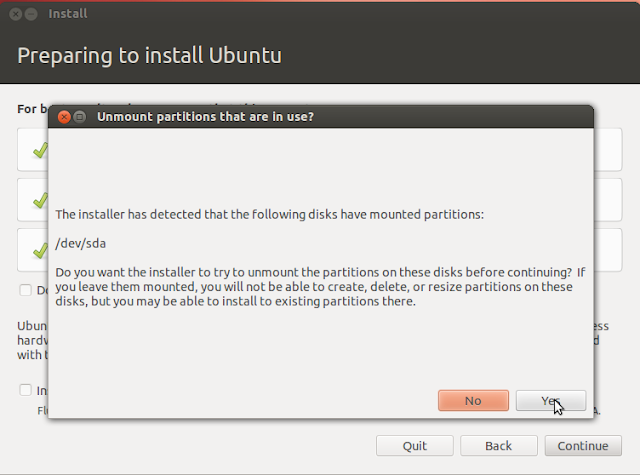This screenshot has width=640, height=475.
Task: Click the 'Install' window title text
Action: click(68, 14)
